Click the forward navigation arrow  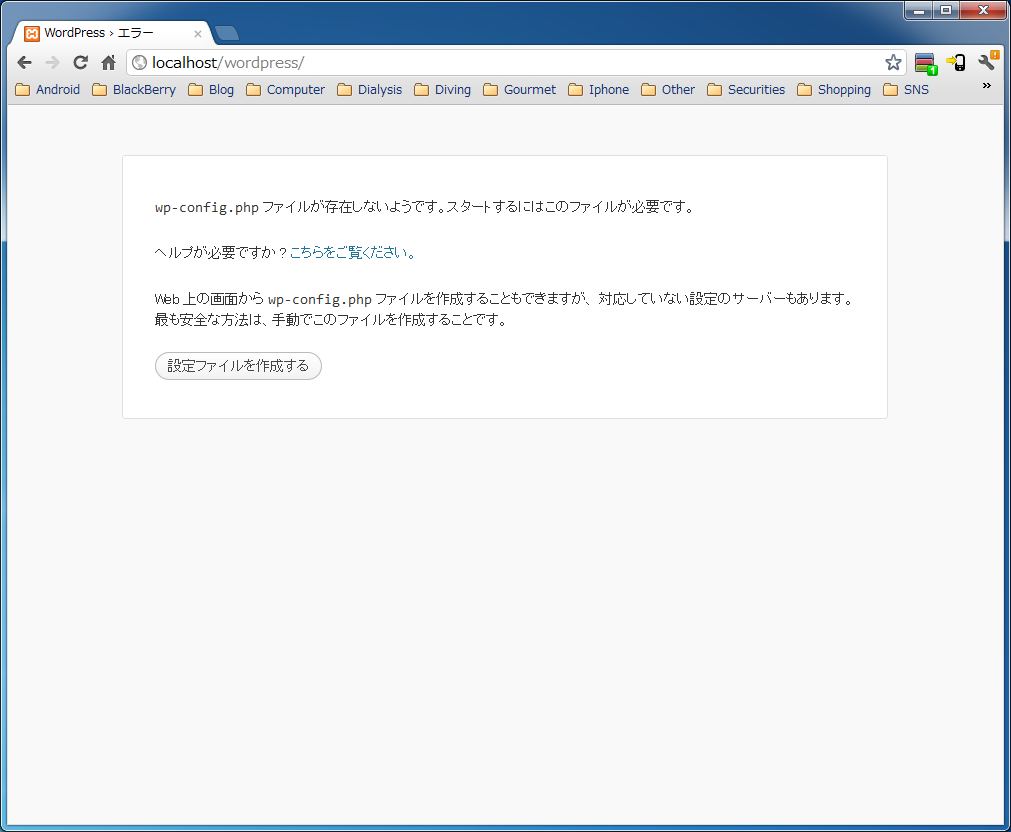point(52,63)
